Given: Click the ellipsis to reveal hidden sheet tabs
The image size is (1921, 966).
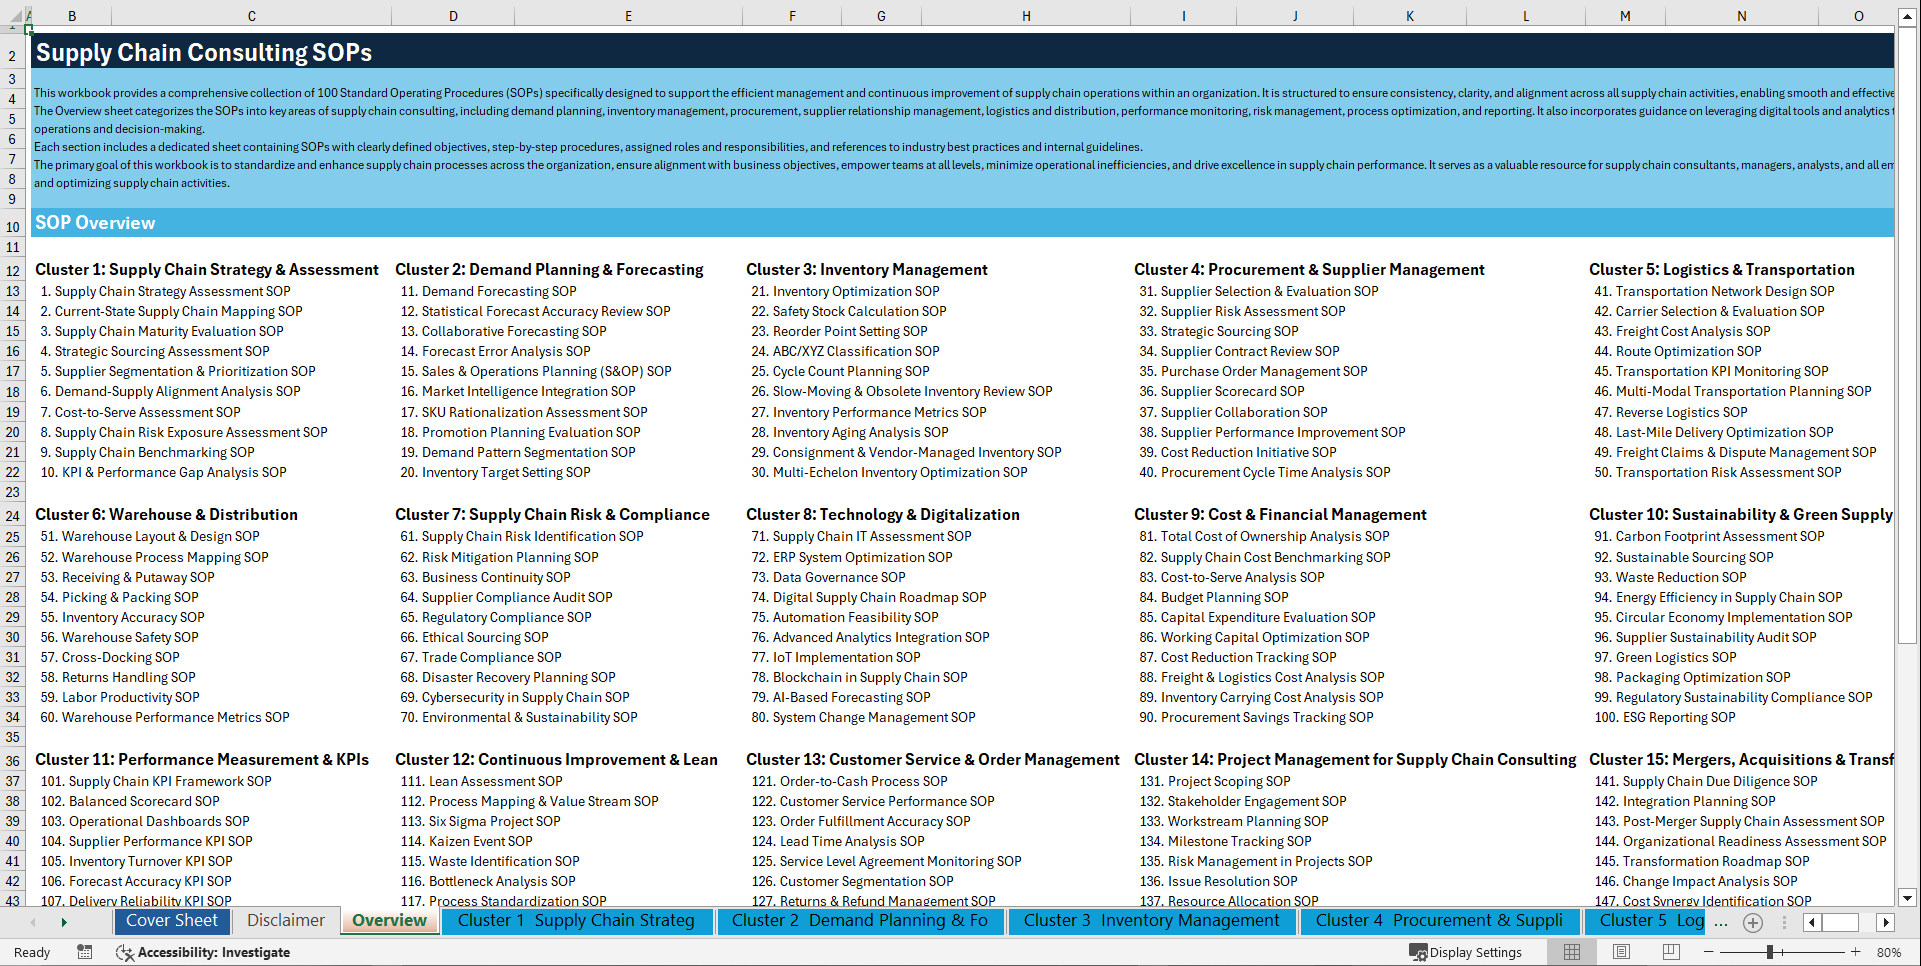Looking at the screenshot, I should 1721,923.
